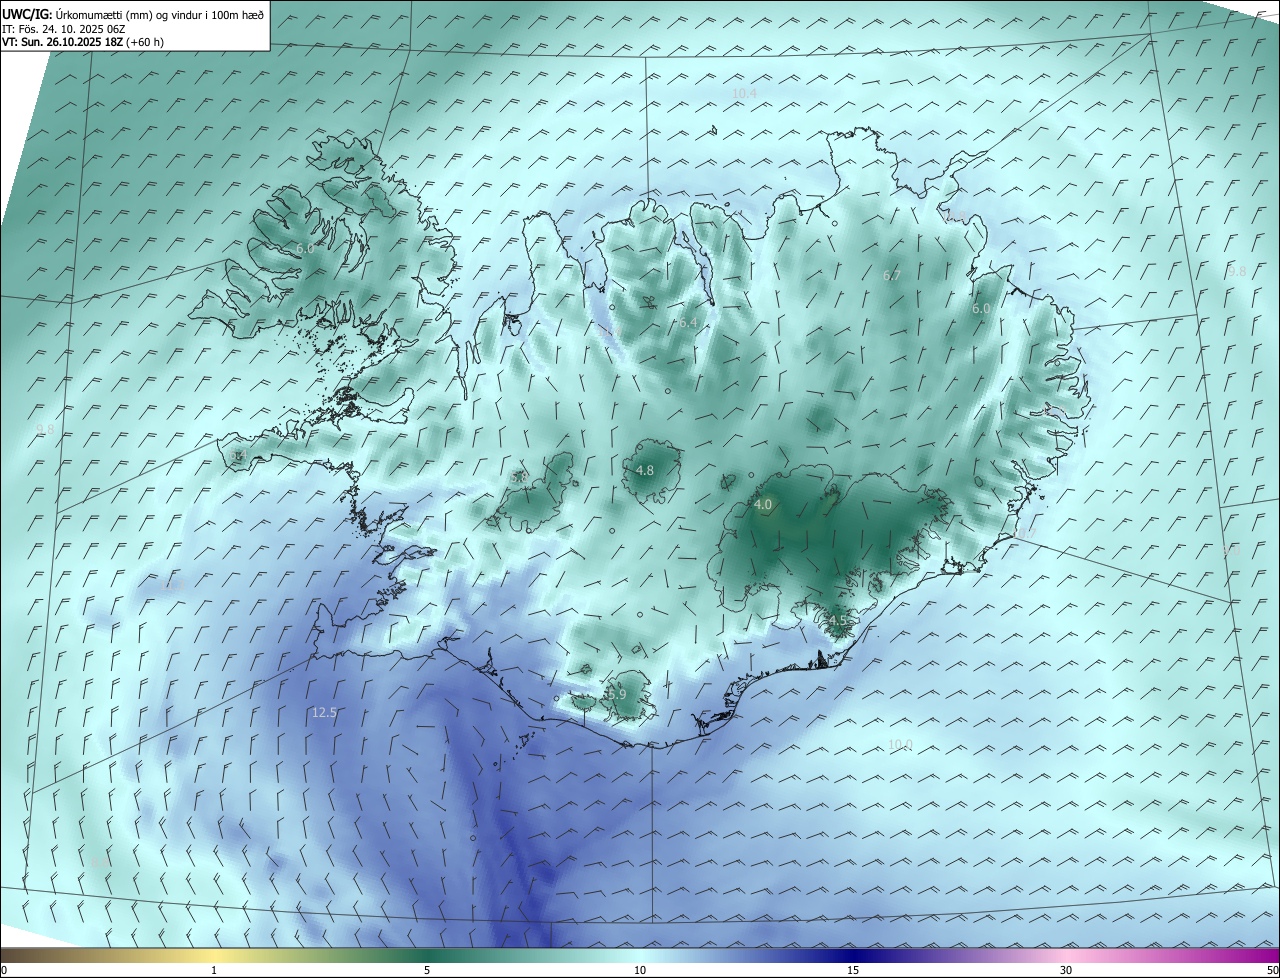Click the 10.4 value north of Iceland
This screenshot has height=978, width=1280.
pos(744,94)
